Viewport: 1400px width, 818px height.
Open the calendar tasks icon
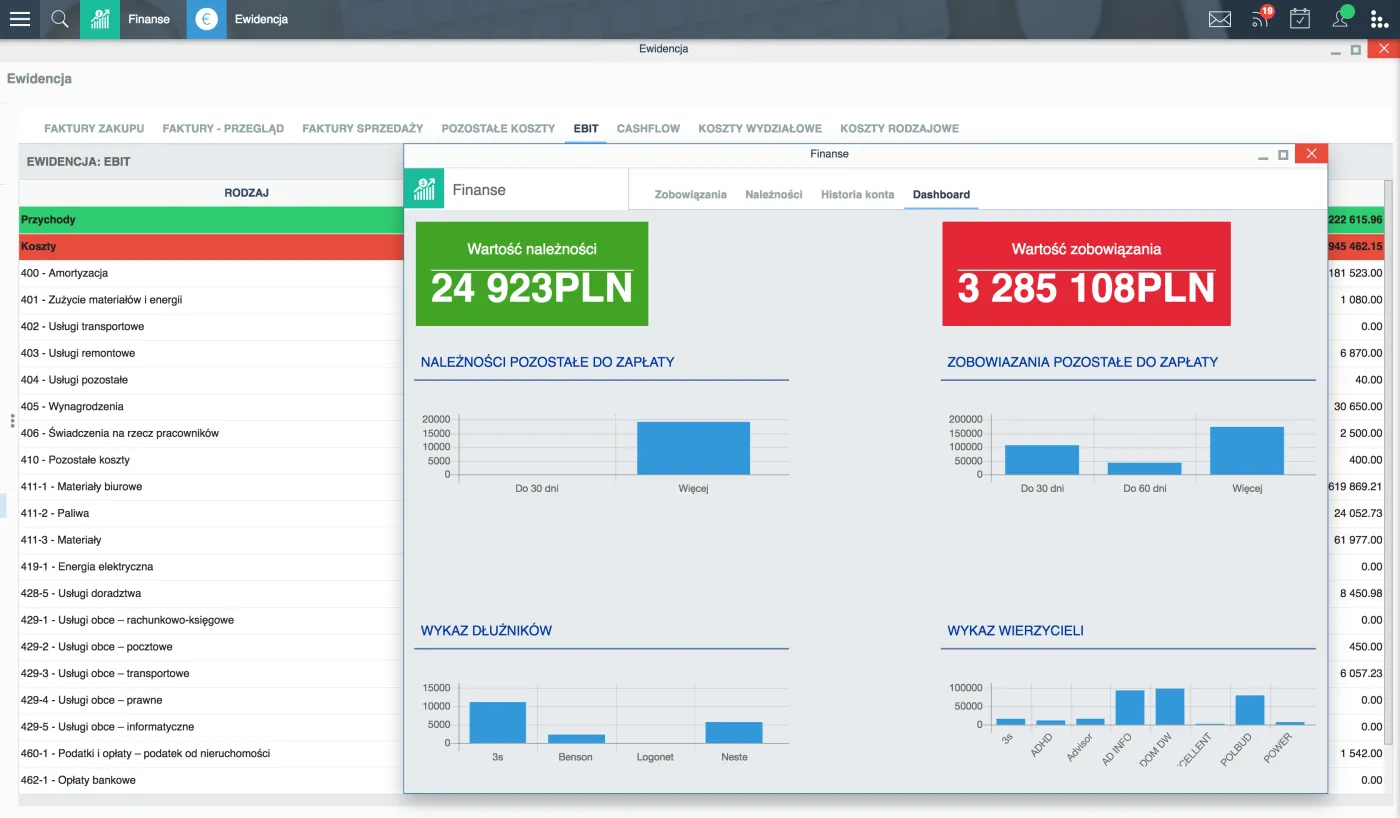click(x=1300, y=19)
